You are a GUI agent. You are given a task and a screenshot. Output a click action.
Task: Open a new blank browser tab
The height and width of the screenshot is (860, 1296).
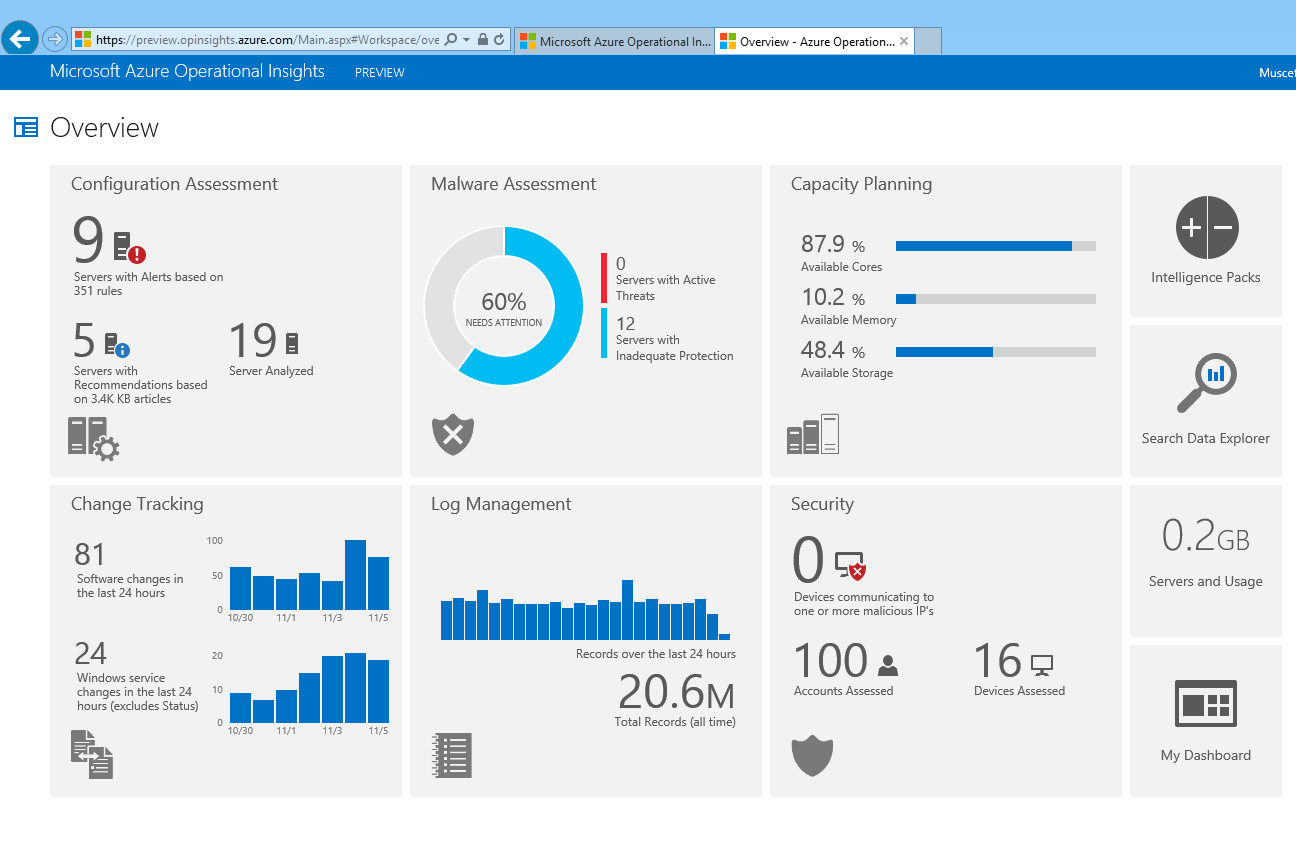click(x=928, y=41)
